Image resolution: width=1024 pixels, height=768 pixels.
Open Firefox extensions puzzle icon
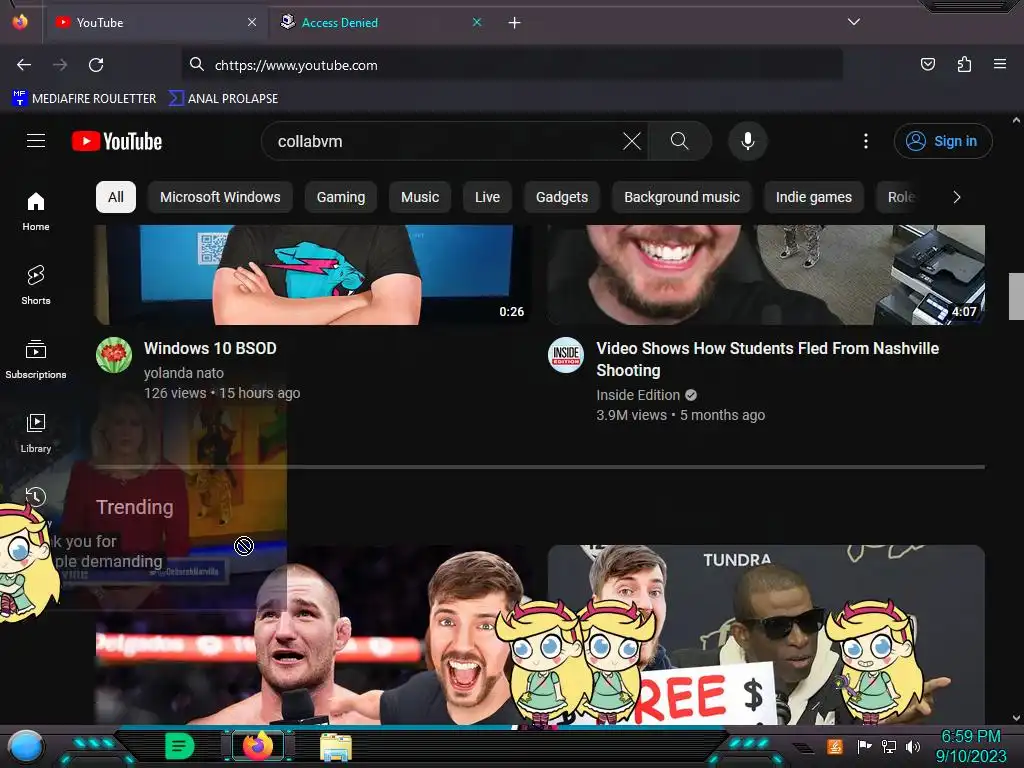pos(964,64)
